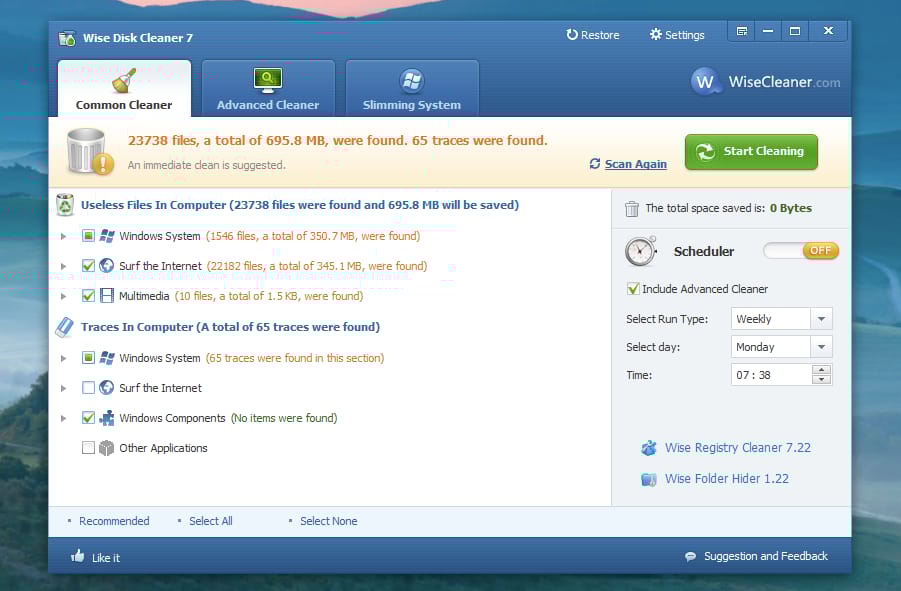Turn on the Scheduler switch
Screen dimensions: 901x591
tap(801, 251)
